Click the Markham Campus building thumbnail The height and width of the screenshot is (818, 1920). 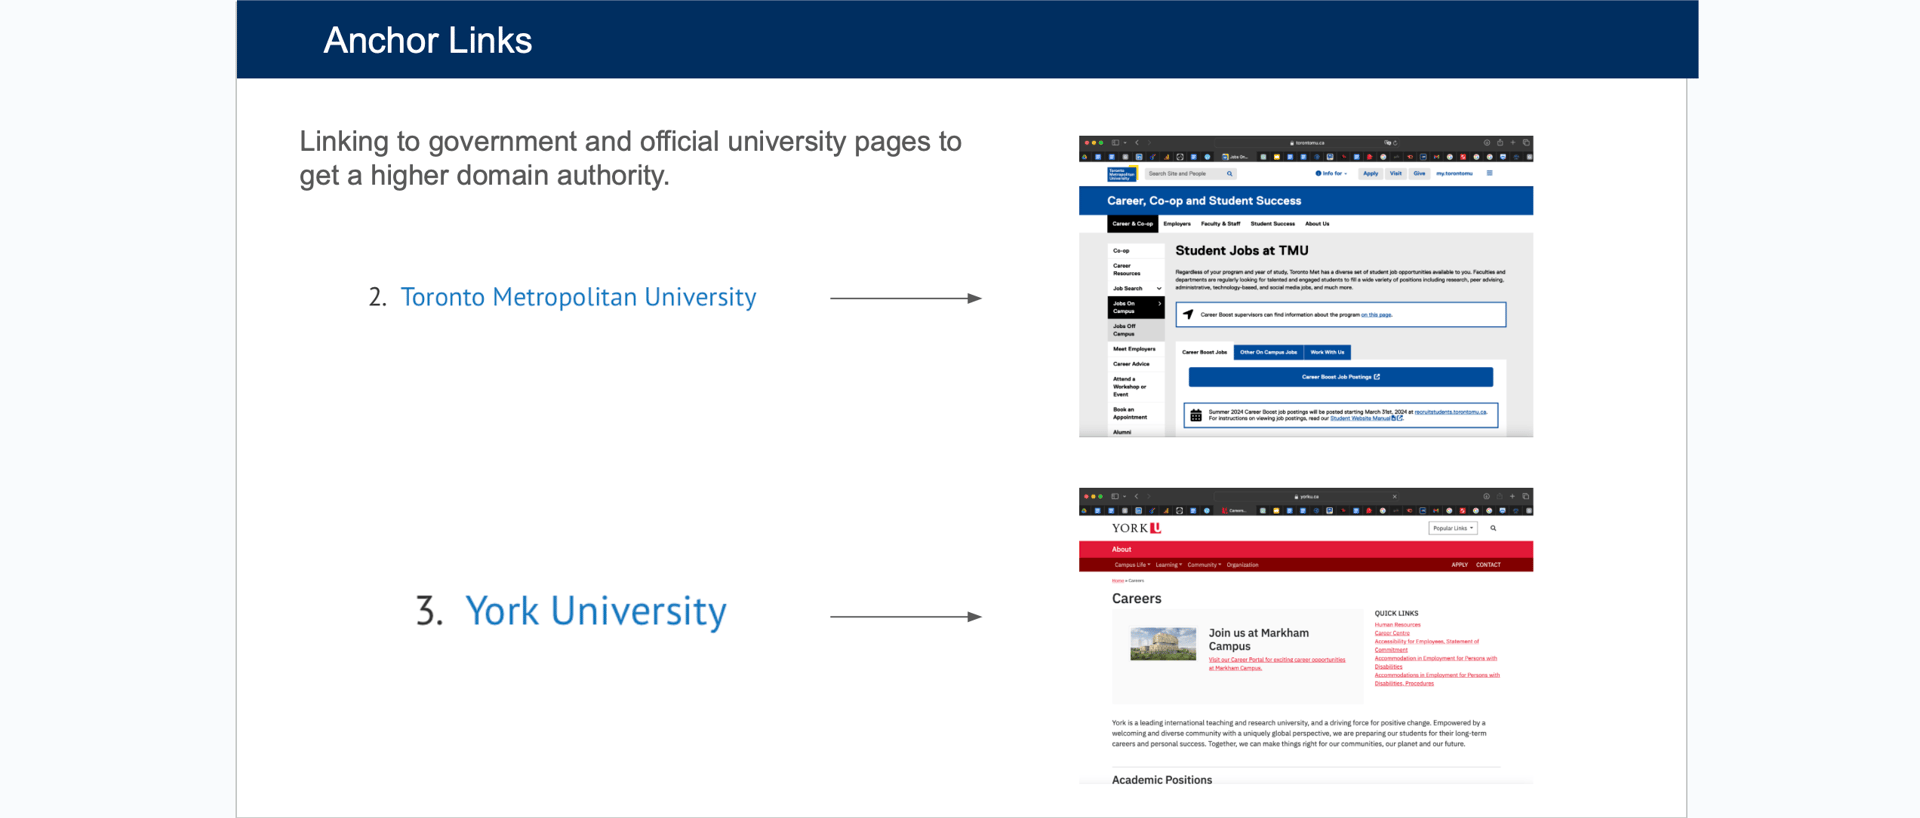[x=1163, y=644]
